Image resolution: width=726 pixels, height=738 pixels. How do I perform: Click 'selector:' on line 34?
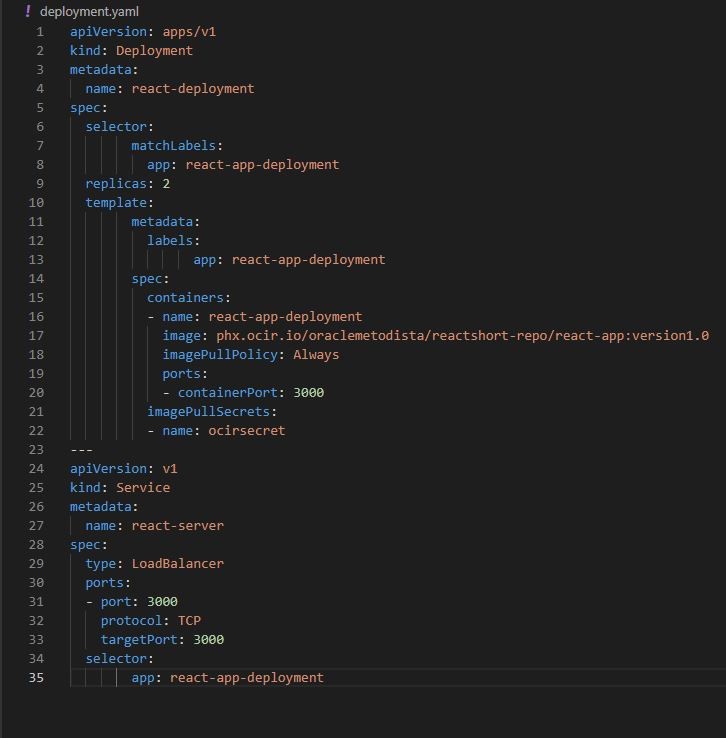coord(120,659)
